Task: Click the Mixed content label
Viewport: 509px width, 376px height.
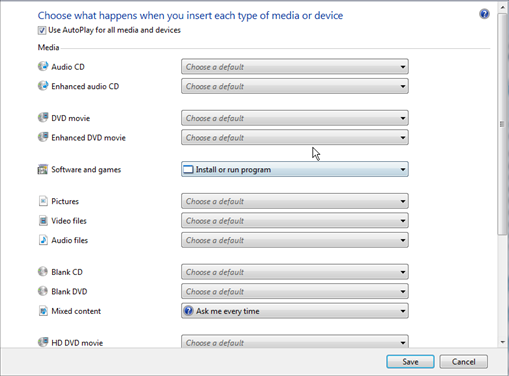Action: pyautogui.click(x=76, y=311)
